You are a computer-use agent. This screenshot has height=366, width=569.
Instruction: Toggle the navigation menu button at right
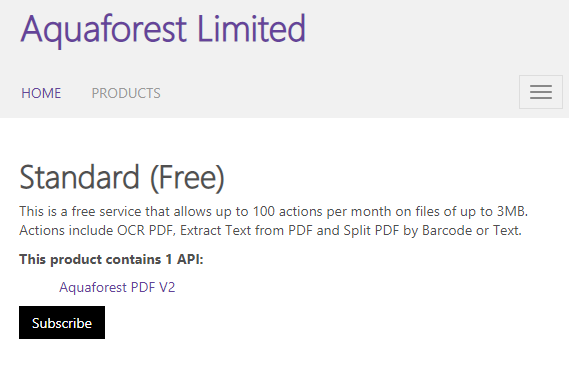[x=541, y=92]
